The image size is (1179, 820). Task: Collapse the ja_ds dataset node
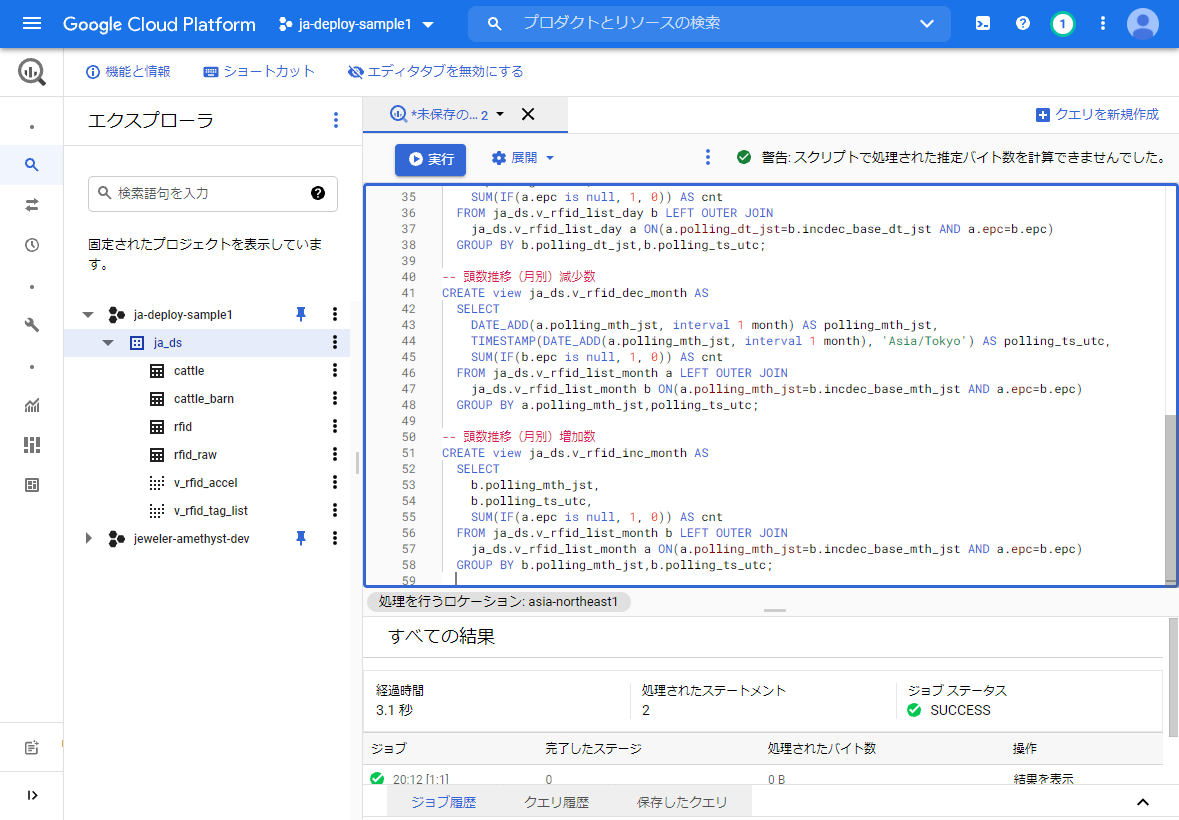tap(108, 343)
